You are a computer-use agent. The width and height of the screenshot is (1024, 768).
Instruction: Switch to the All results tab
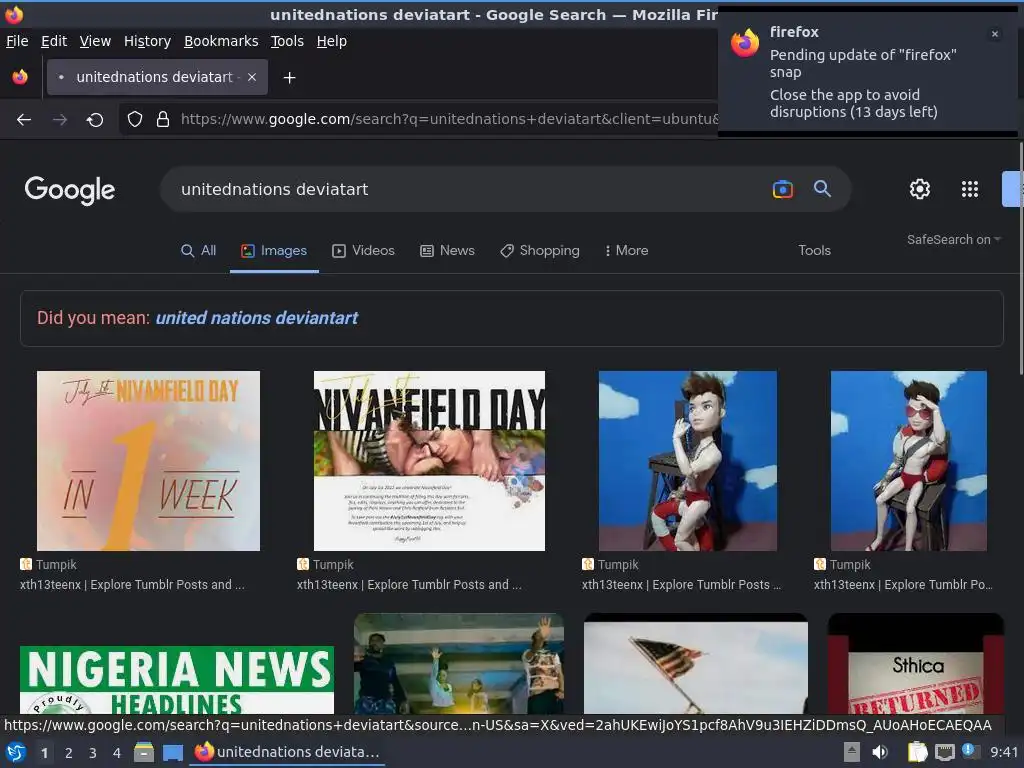coord(199,251)
